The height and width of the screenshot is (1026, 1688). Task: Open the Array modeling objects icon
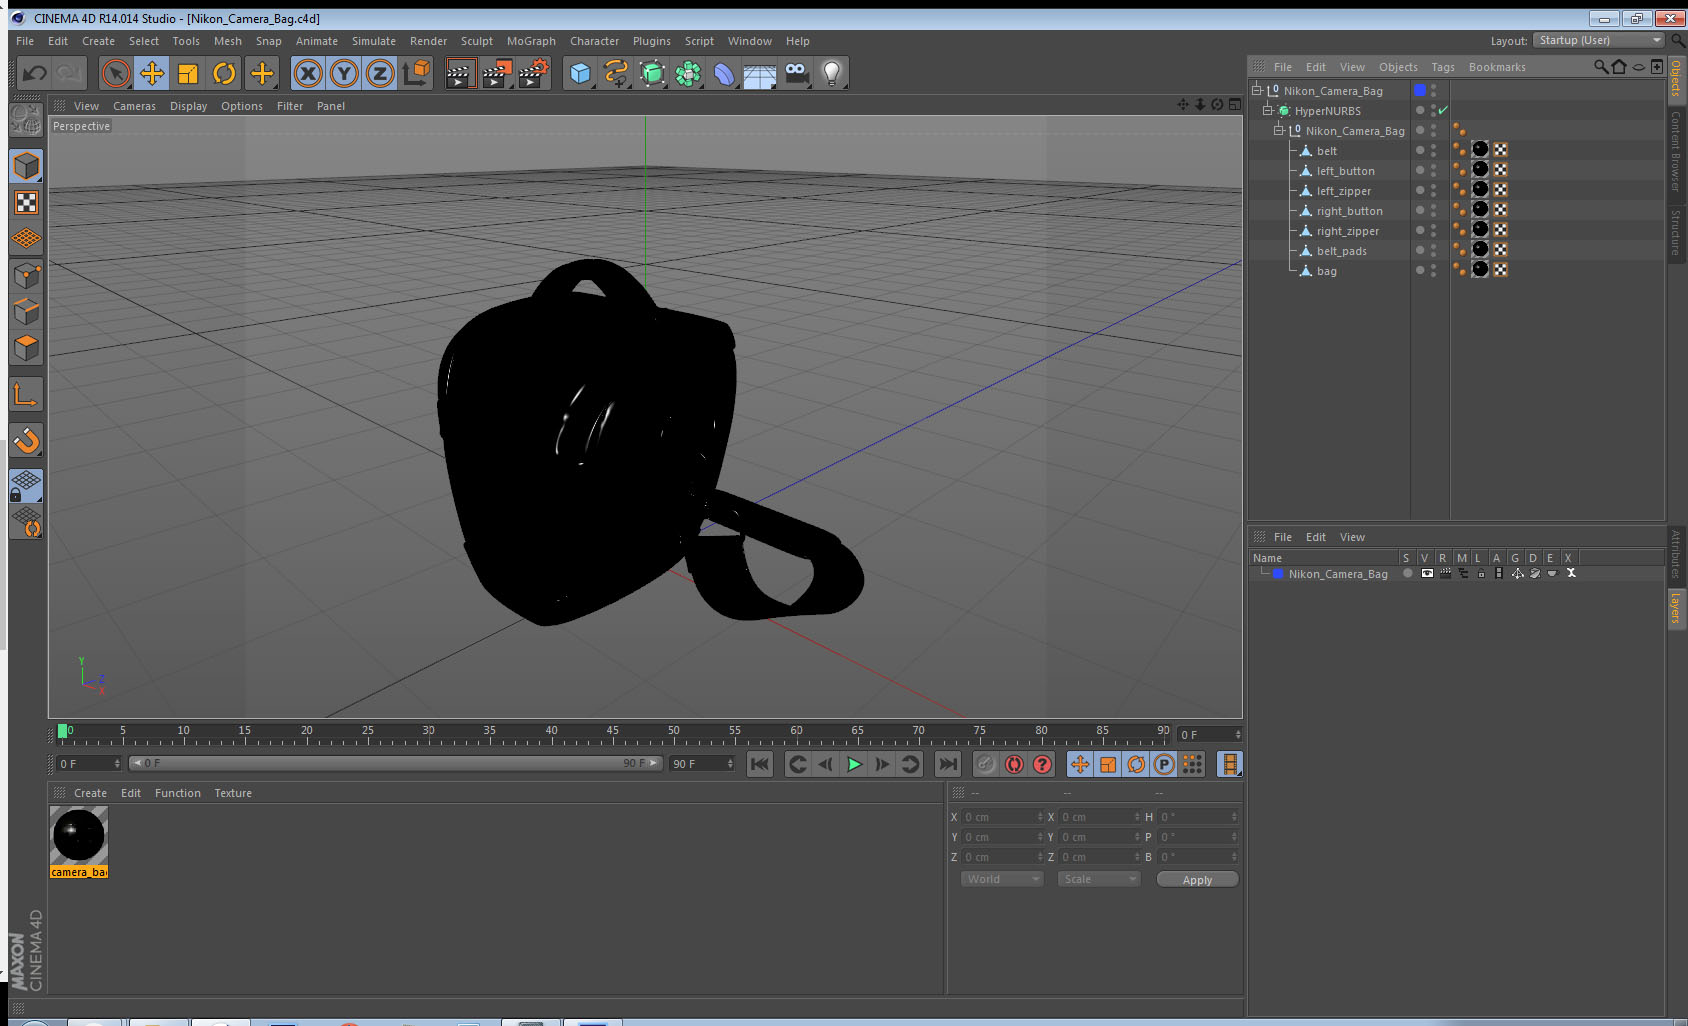click(688, 73)
